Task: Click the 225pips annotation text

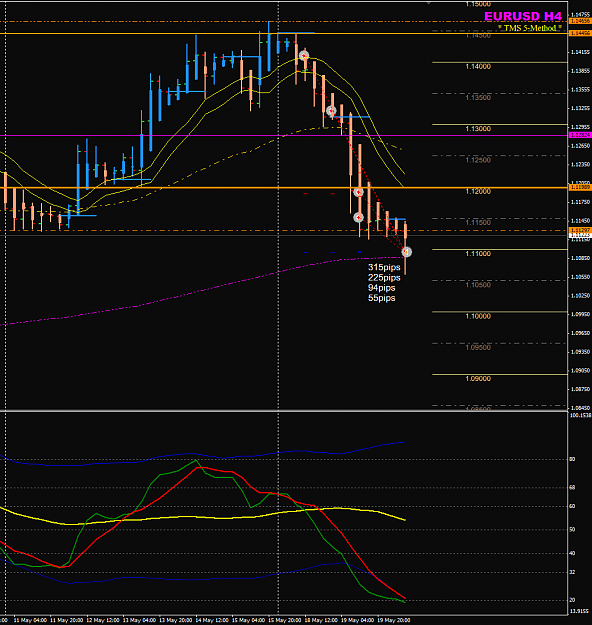Action: 384,278
